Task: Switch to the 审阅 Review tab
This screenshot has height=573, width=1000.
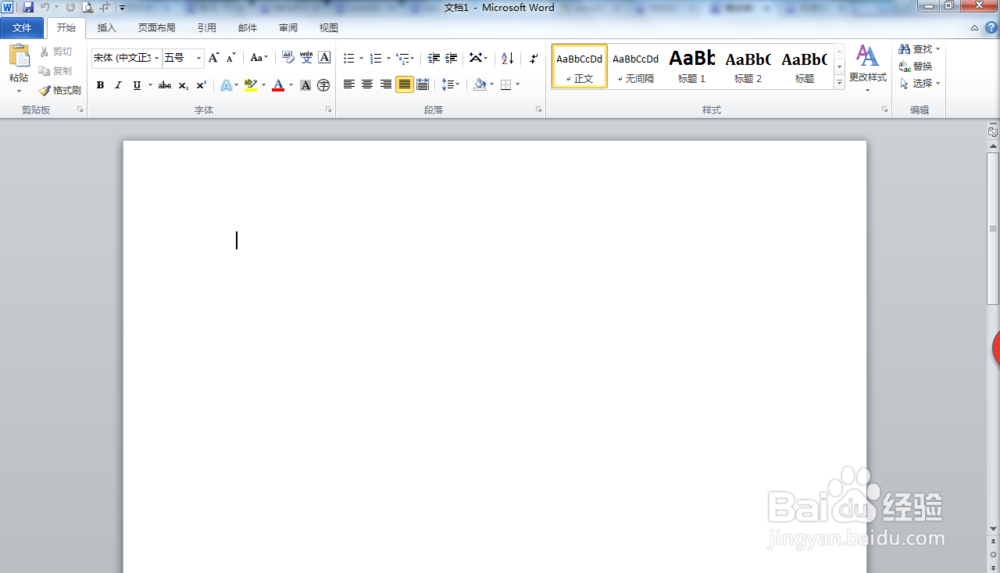Action: (288, 28)
